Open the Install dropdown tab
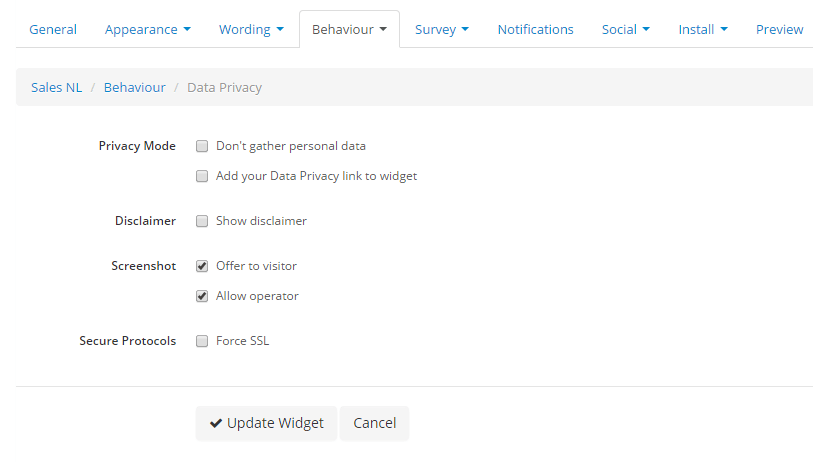Image resolution: width=813 pixels, height=462 pixels. coord(702,29)
